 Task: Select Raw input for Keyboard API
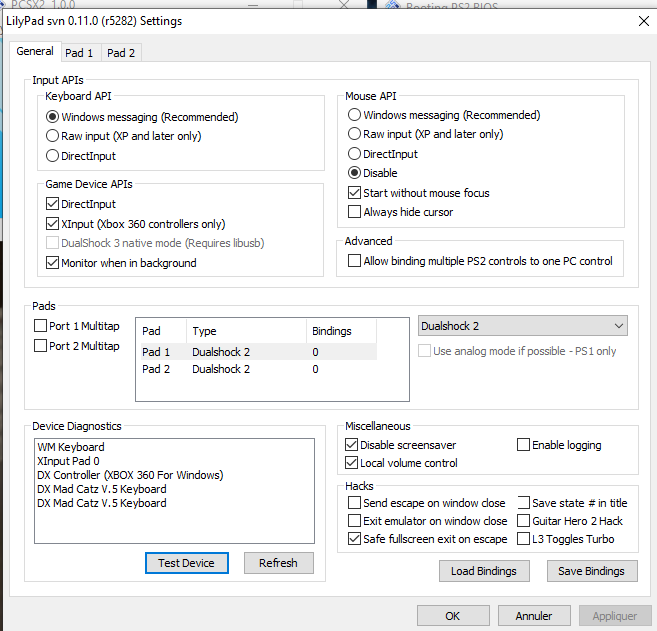click(53, 136)
